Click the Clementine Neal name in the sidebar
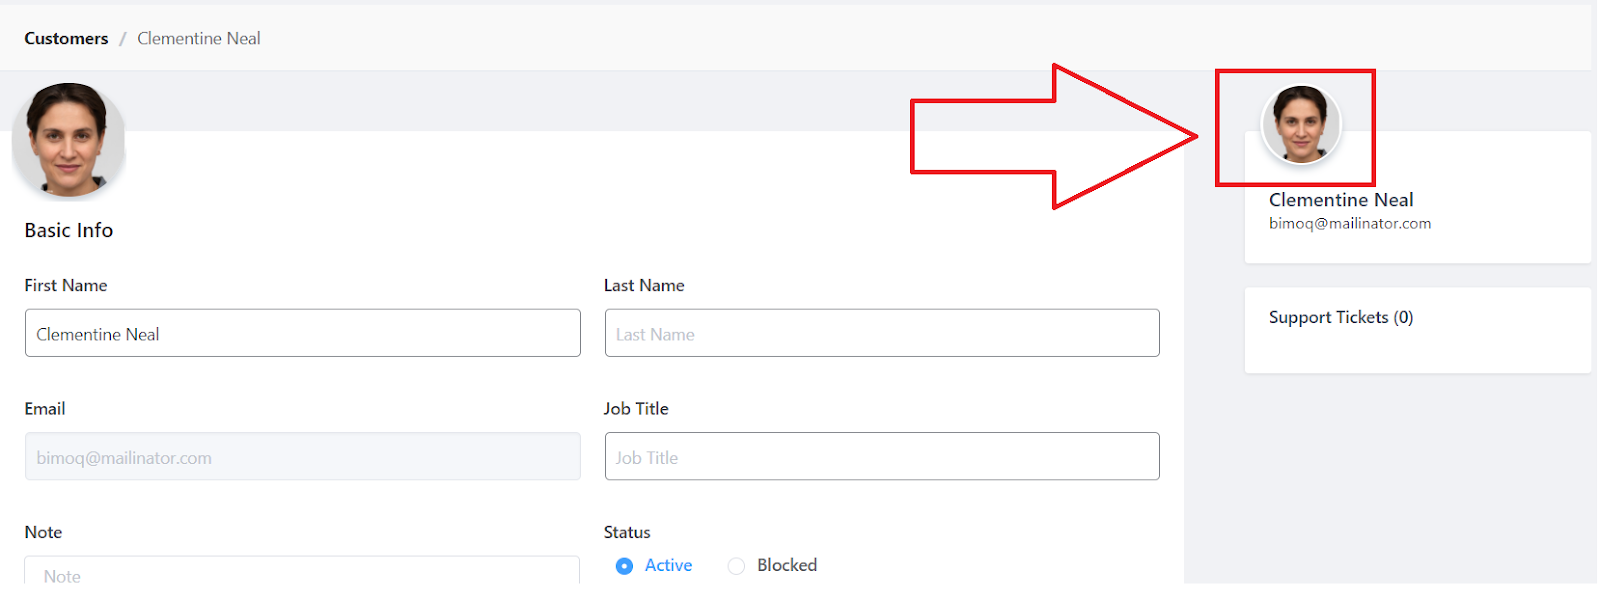The image size is (1600, 598). pyautogui.click(x=1340, y=200)
